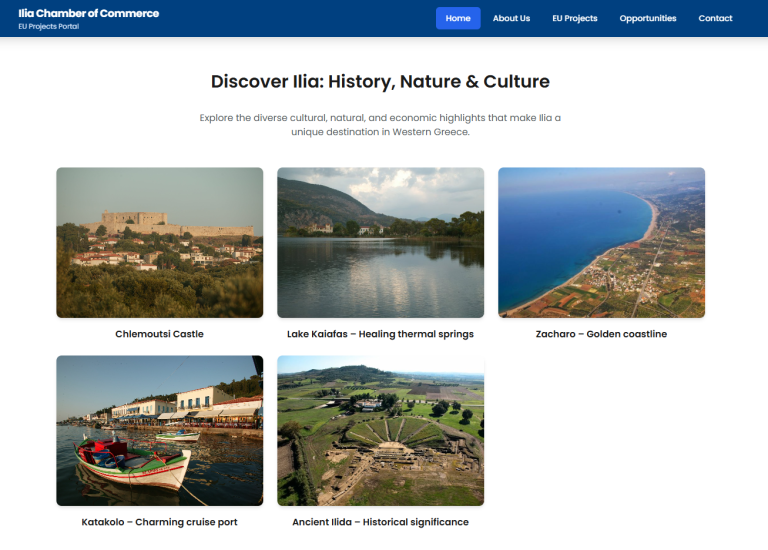Open the Chlemoutsi Castle photo

point(160,243)
